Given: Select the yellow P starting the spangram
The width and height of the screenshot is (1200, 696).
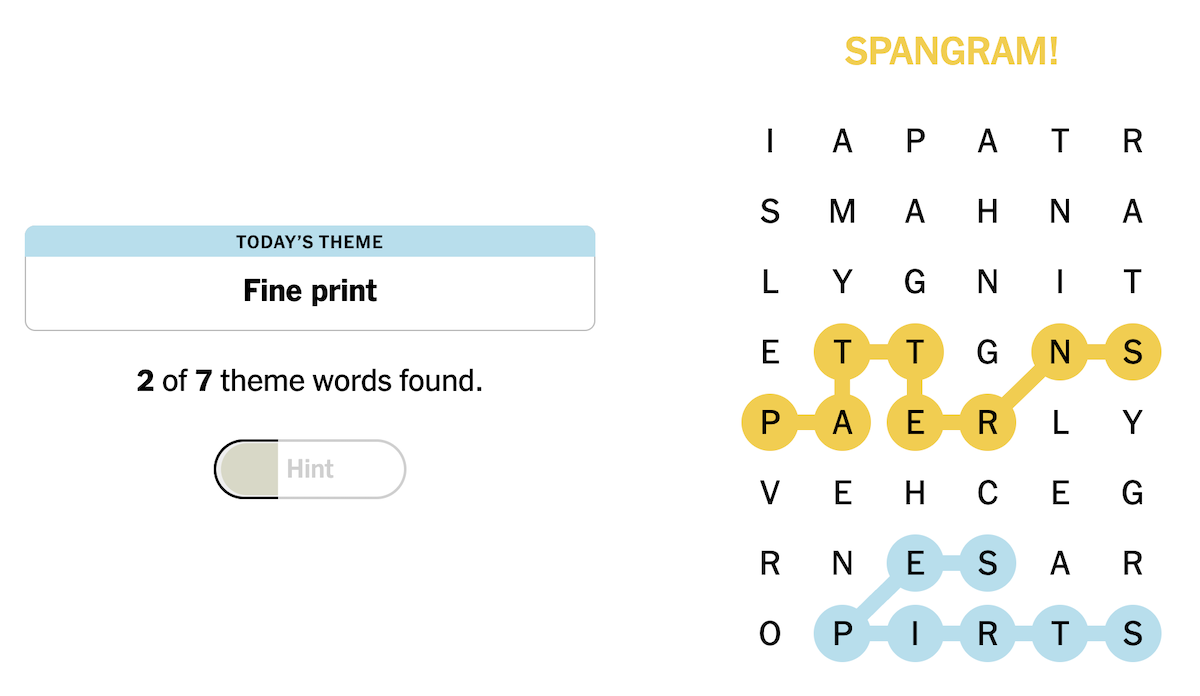Looking at the screenshot, I should tap(769, 422).
